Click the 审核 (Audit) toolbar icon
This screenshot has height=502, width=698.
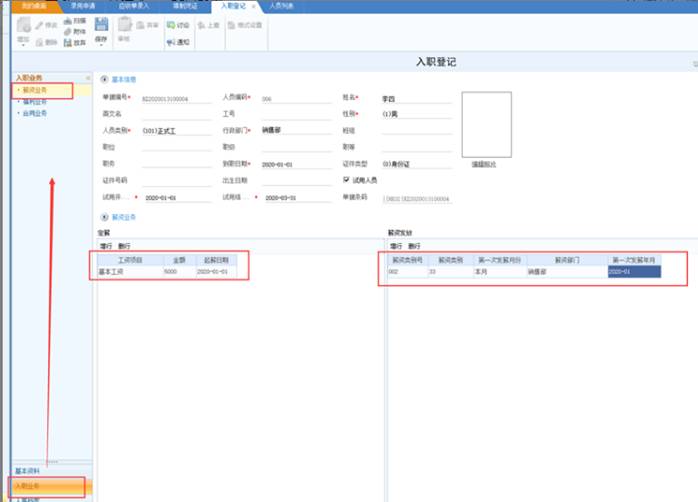point(125,28)
